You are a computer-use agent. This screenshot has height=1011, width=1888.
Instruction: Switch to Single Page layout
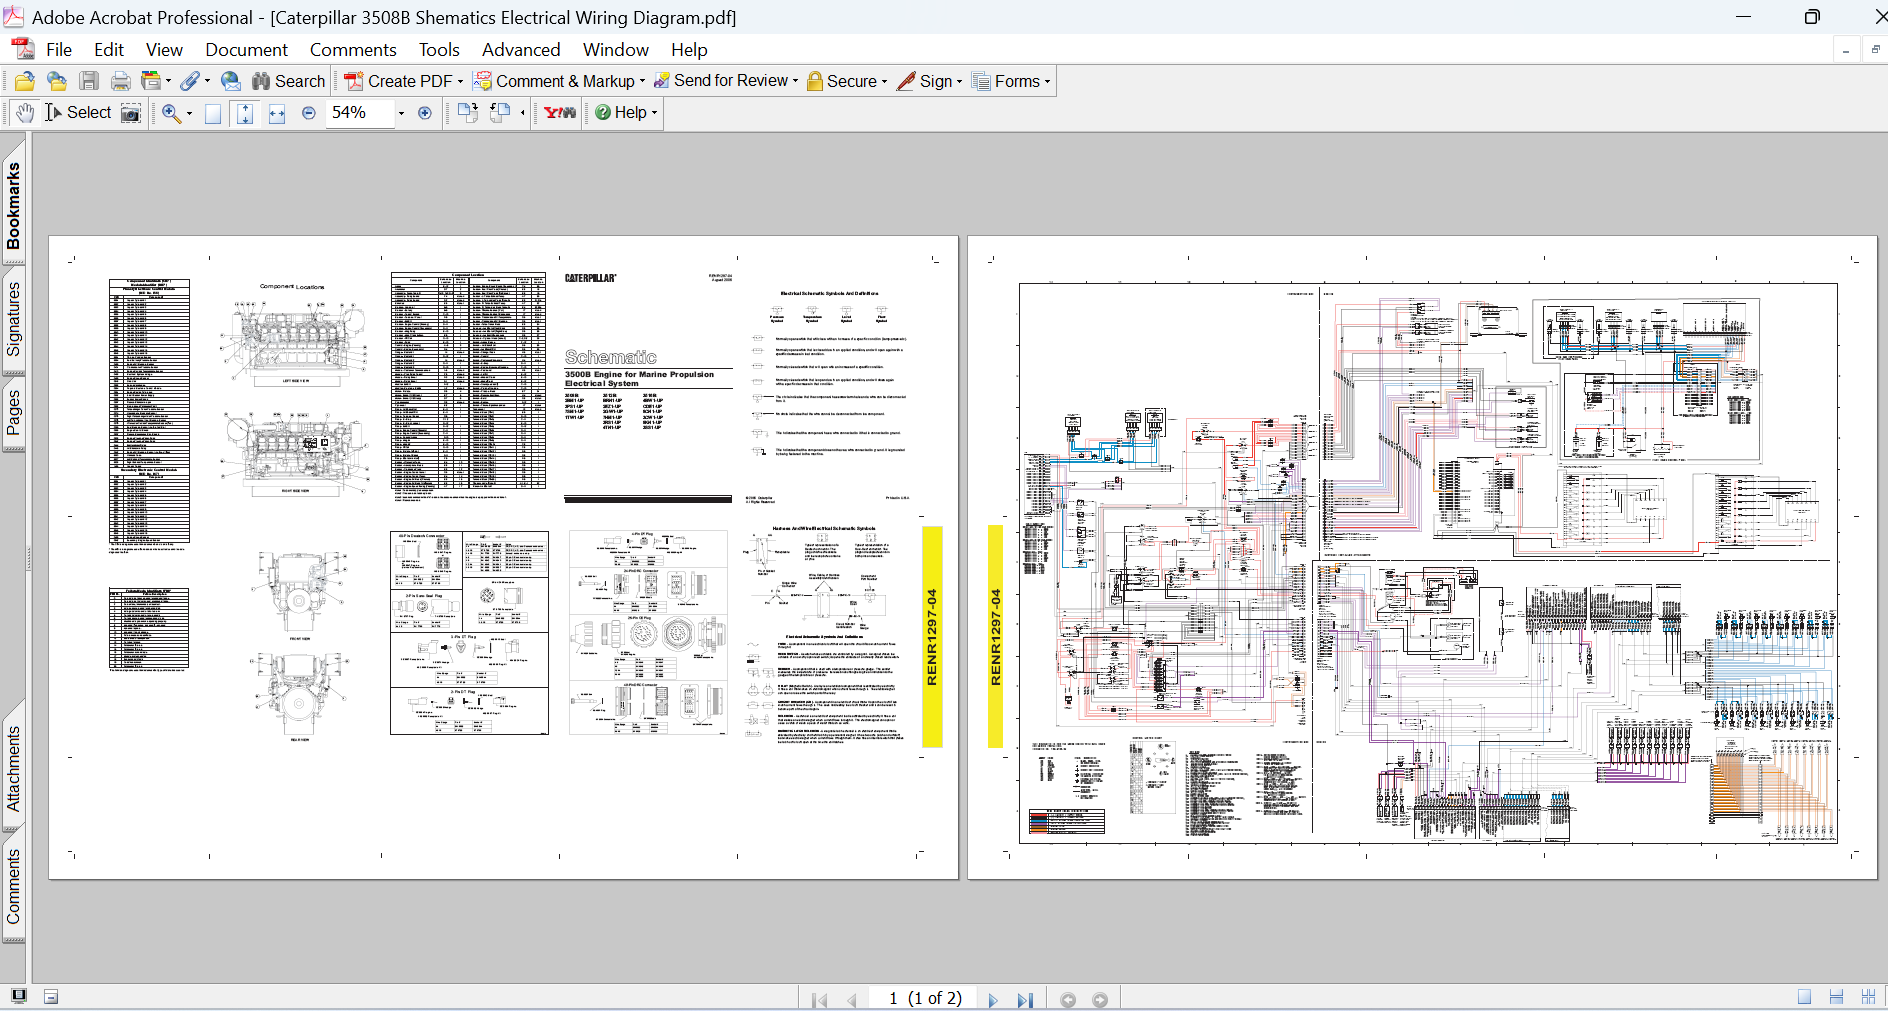coord(1804,997)
